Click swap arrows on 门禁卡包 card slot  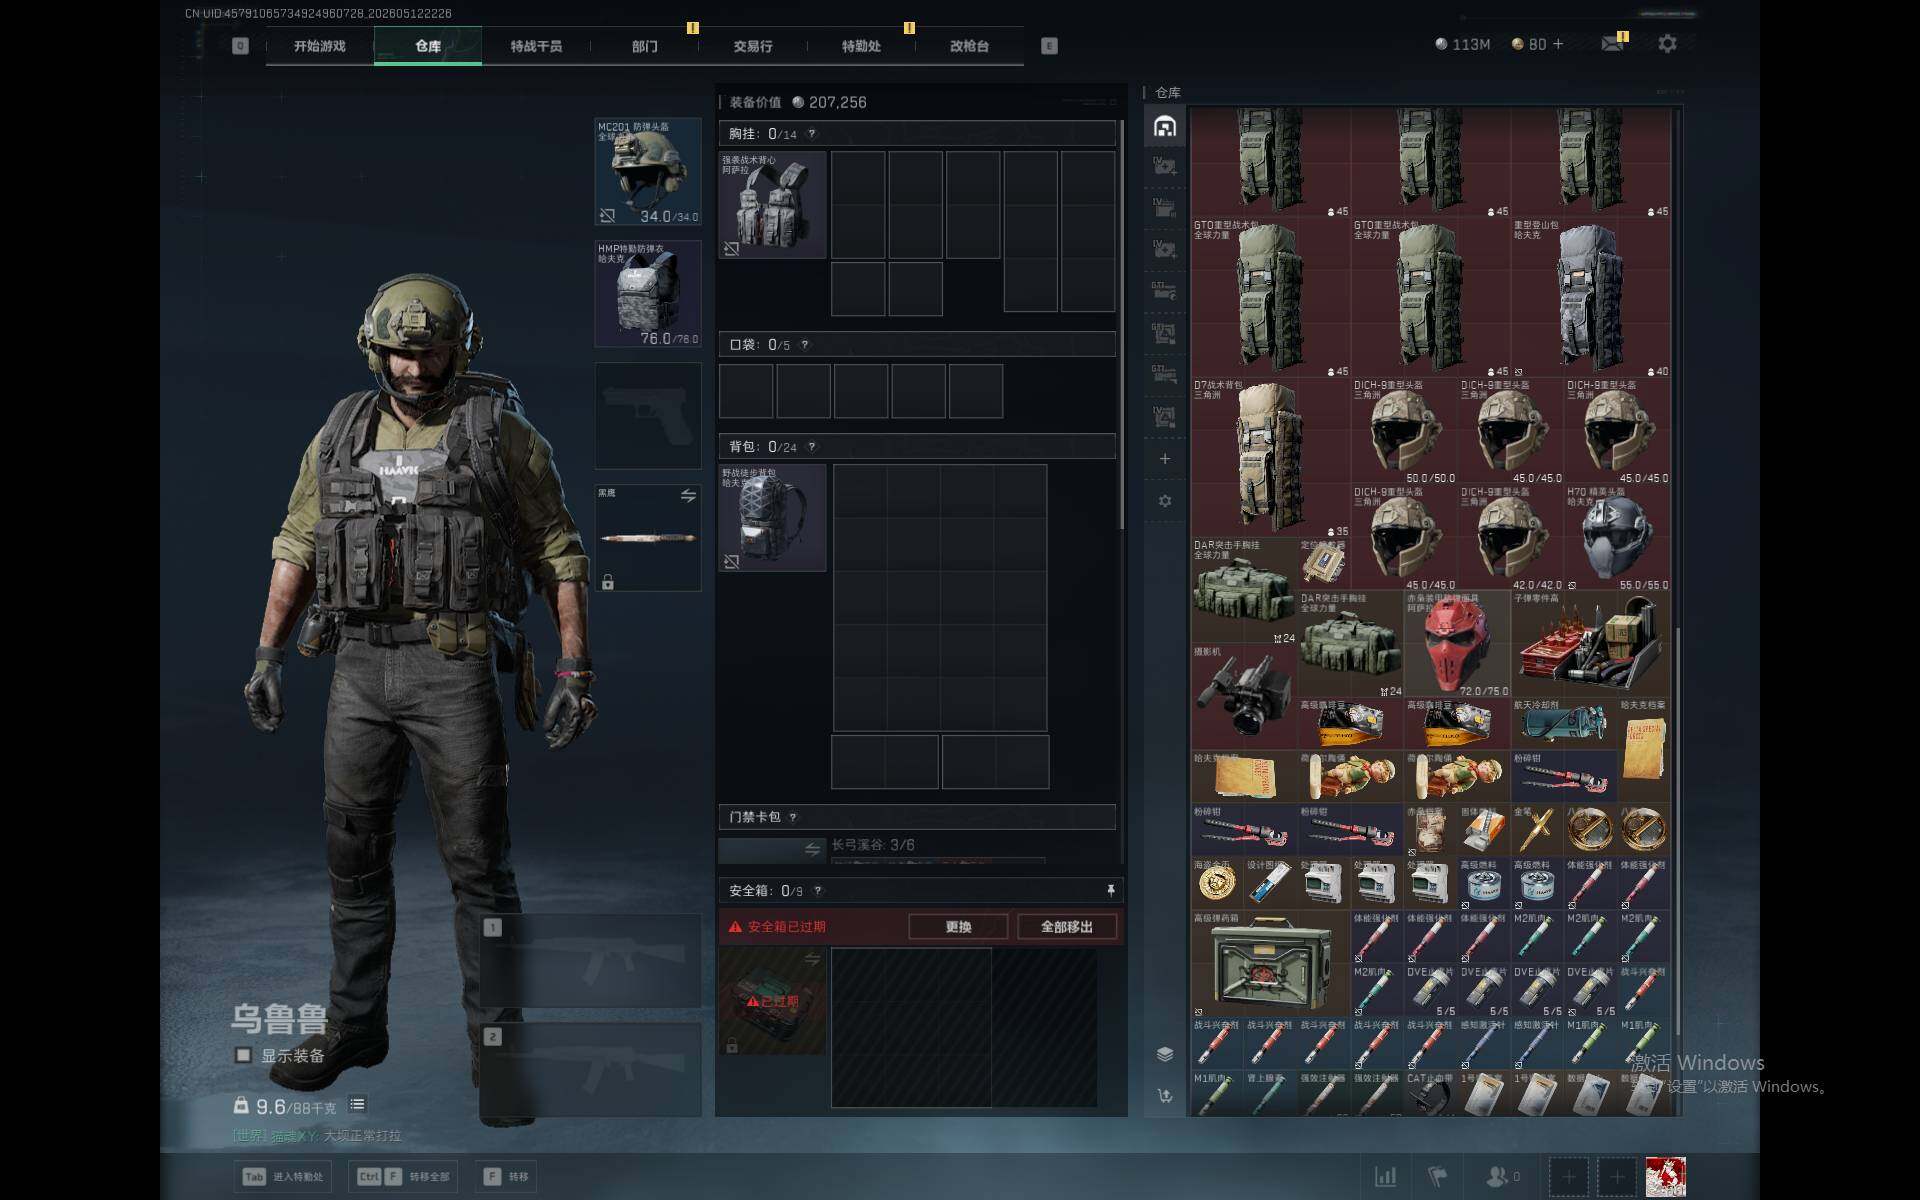click(x=812, y=850)
